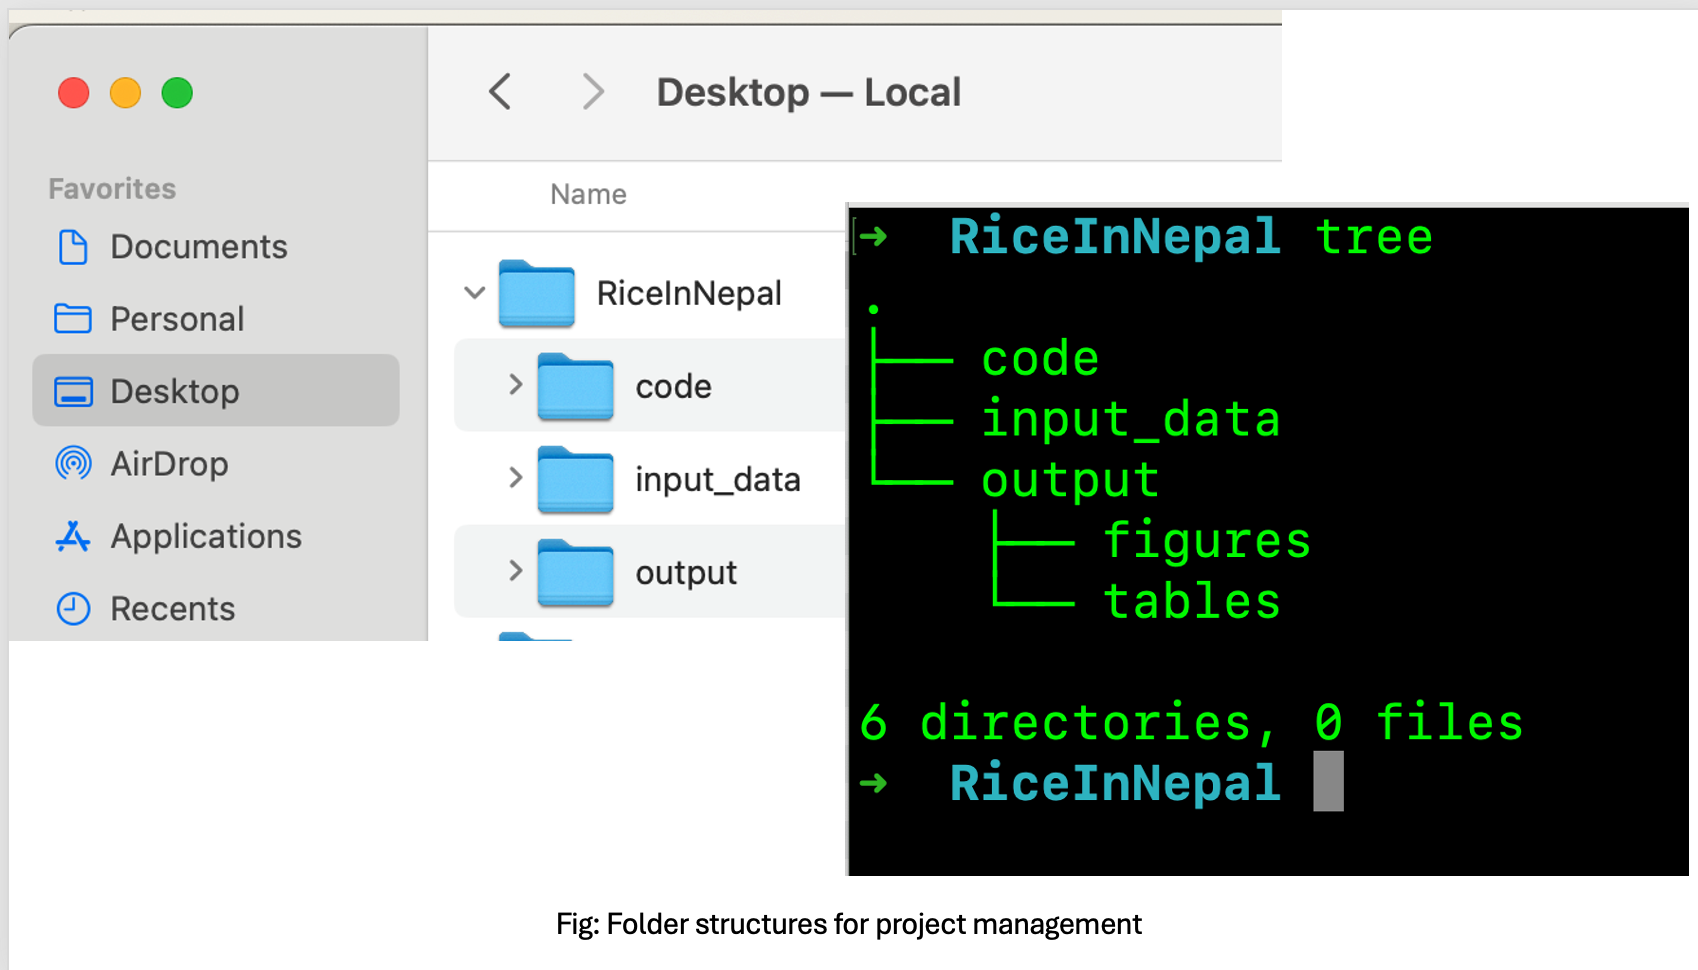
Task: Sort by the Name column header
Action: [x=588, y=194]
